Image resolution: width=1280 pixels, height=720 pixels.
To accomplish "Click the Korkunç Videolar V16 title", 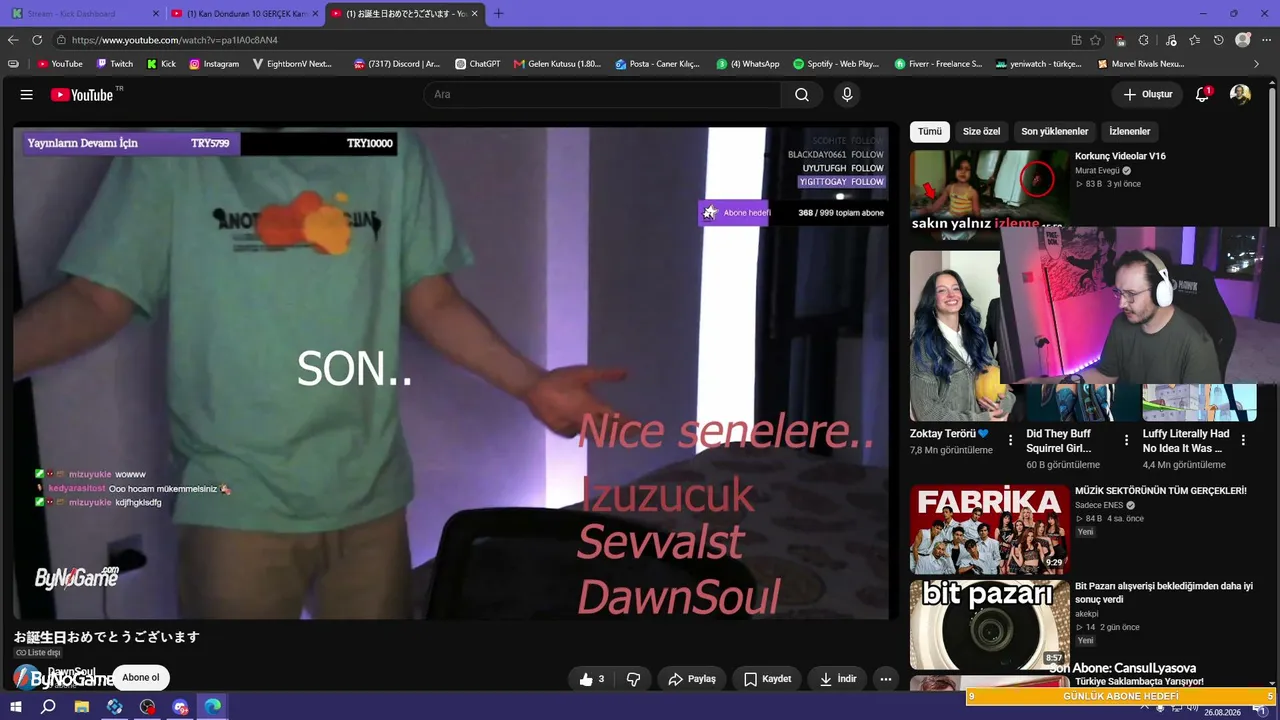I will coord(1120,156).
